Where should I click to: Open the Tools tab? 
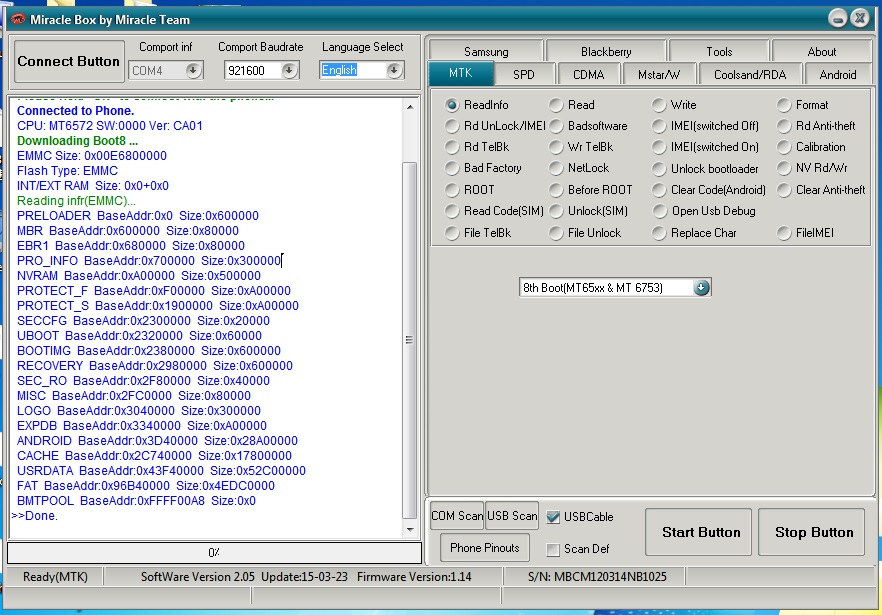(719, 52)
